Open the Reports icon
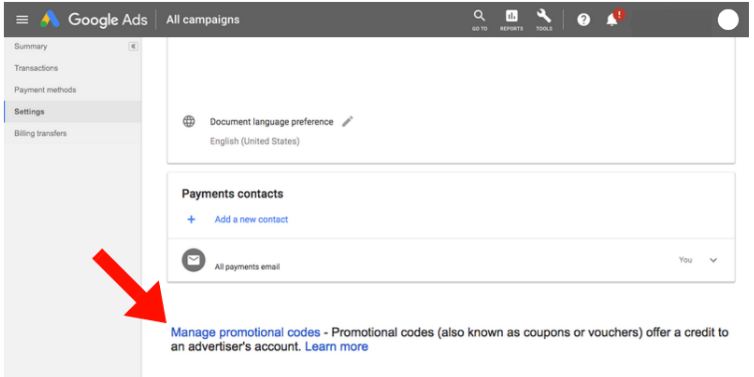The image size is (754, 377). click(511, 20)
